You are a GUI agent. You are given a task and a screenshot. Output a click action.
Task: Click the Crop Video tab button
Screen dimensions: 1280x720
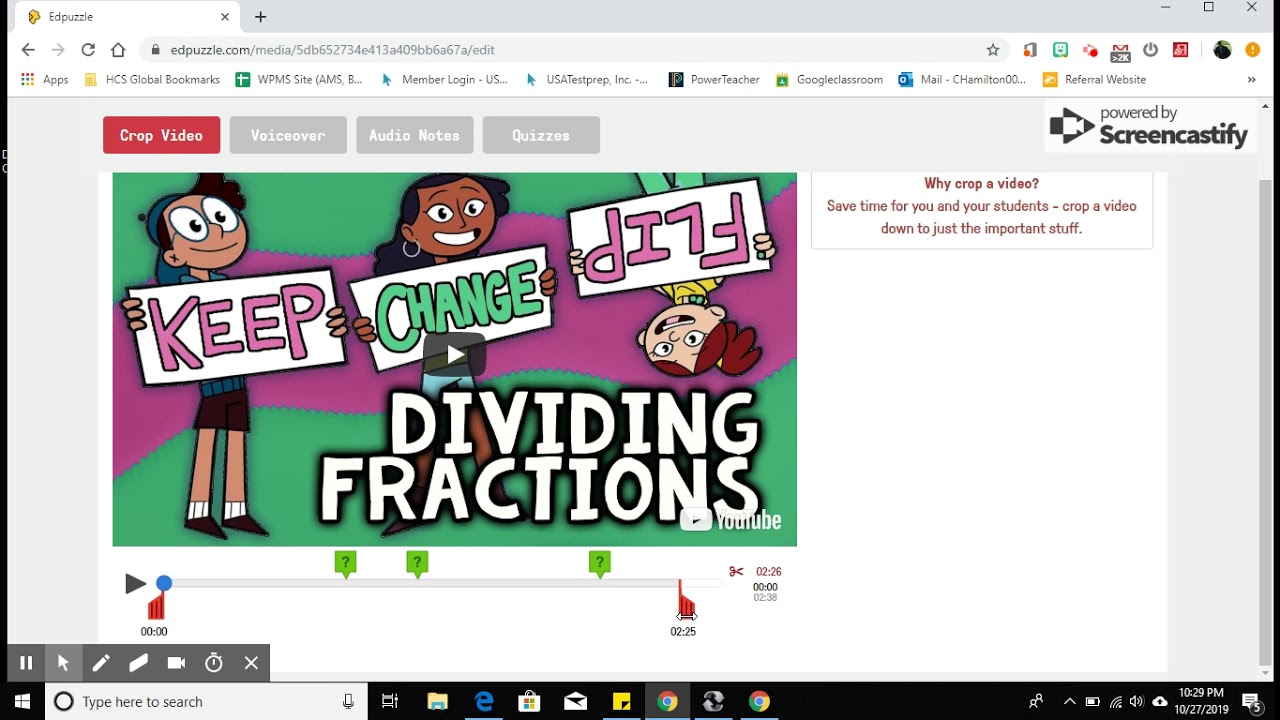161,135
